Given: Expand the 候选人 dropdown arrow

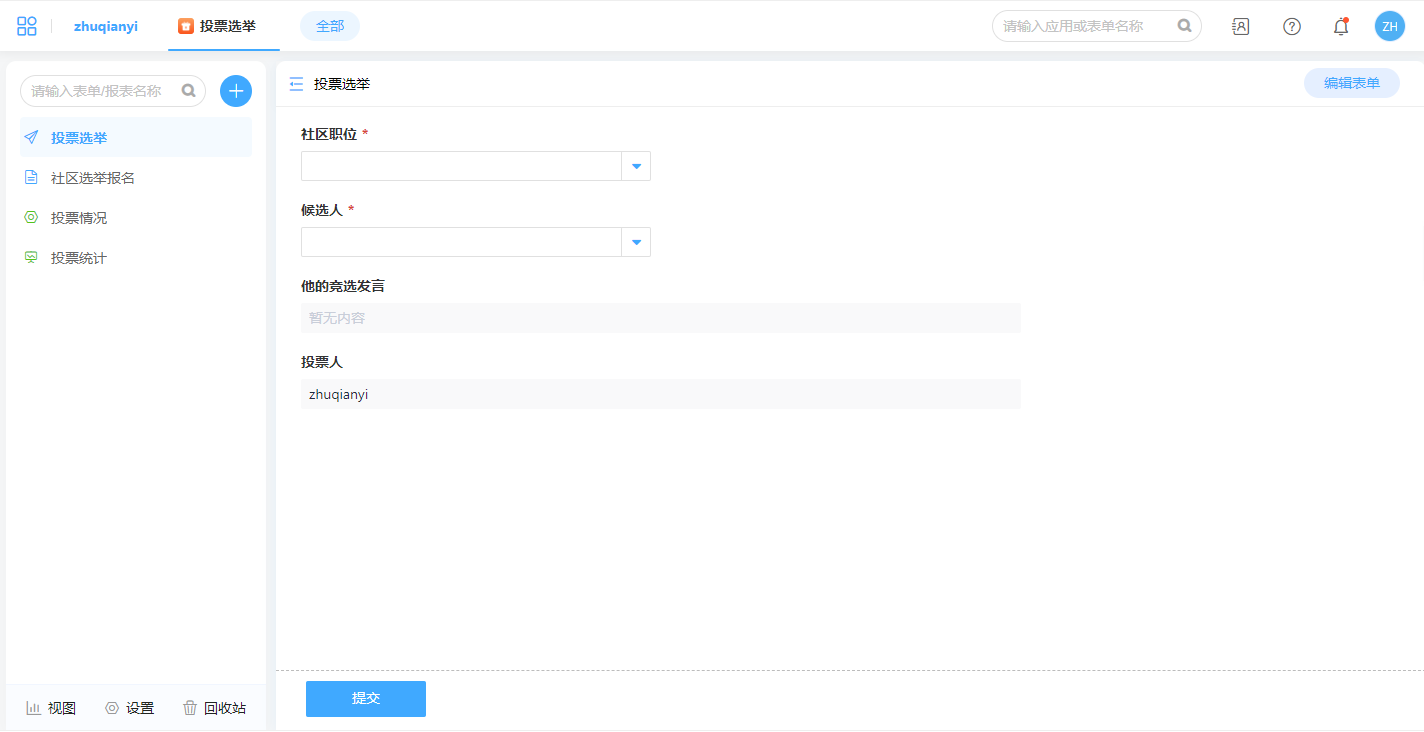Looking at the screenshot, I should coord(636,242).
